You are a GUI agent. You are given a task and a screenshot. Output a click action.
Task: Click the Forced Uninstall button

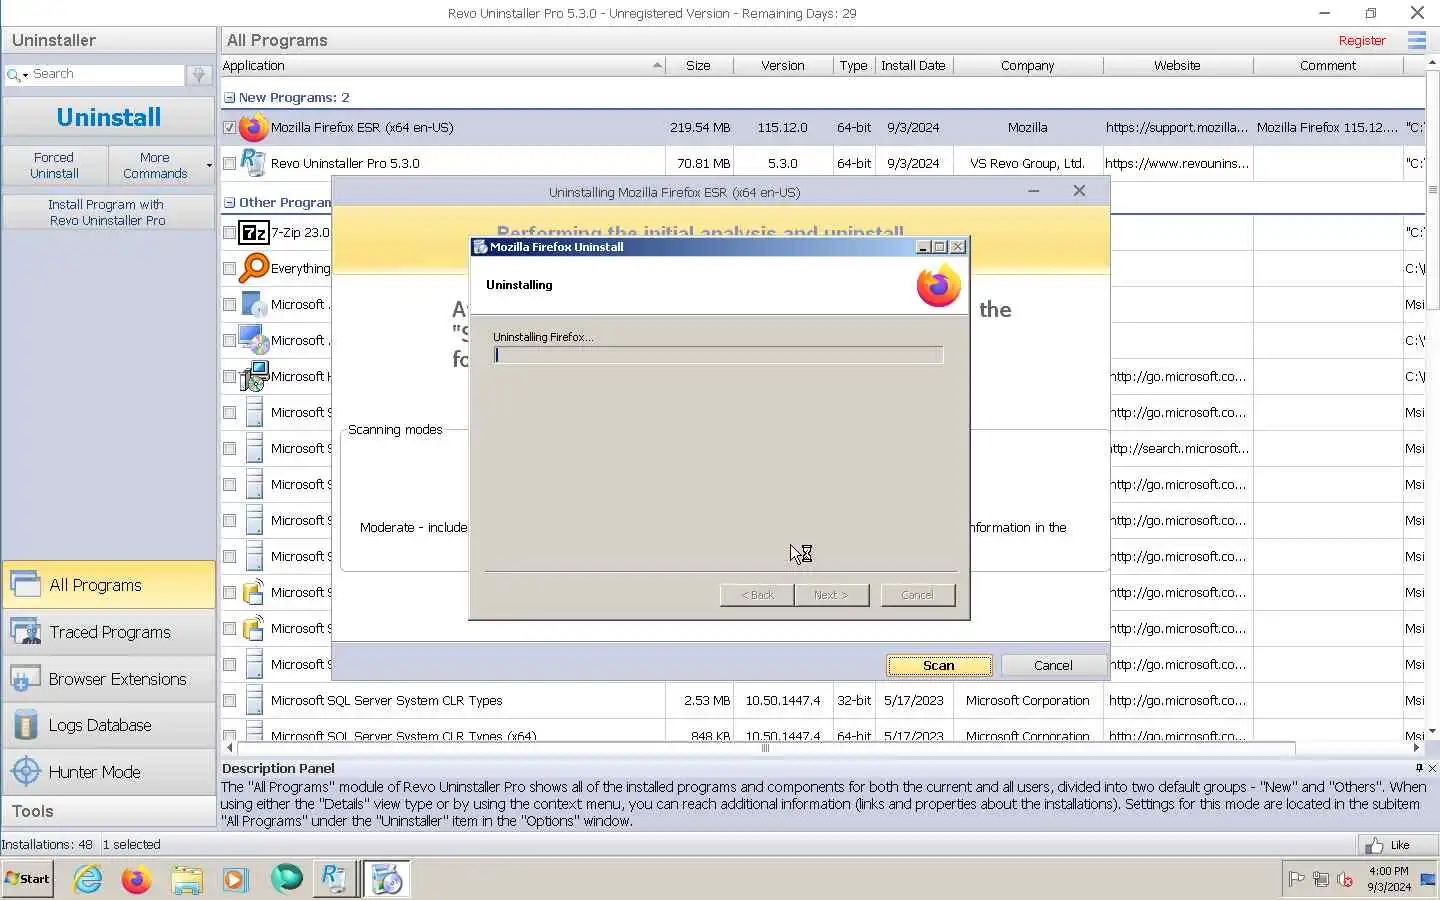[x=54, y=165]
